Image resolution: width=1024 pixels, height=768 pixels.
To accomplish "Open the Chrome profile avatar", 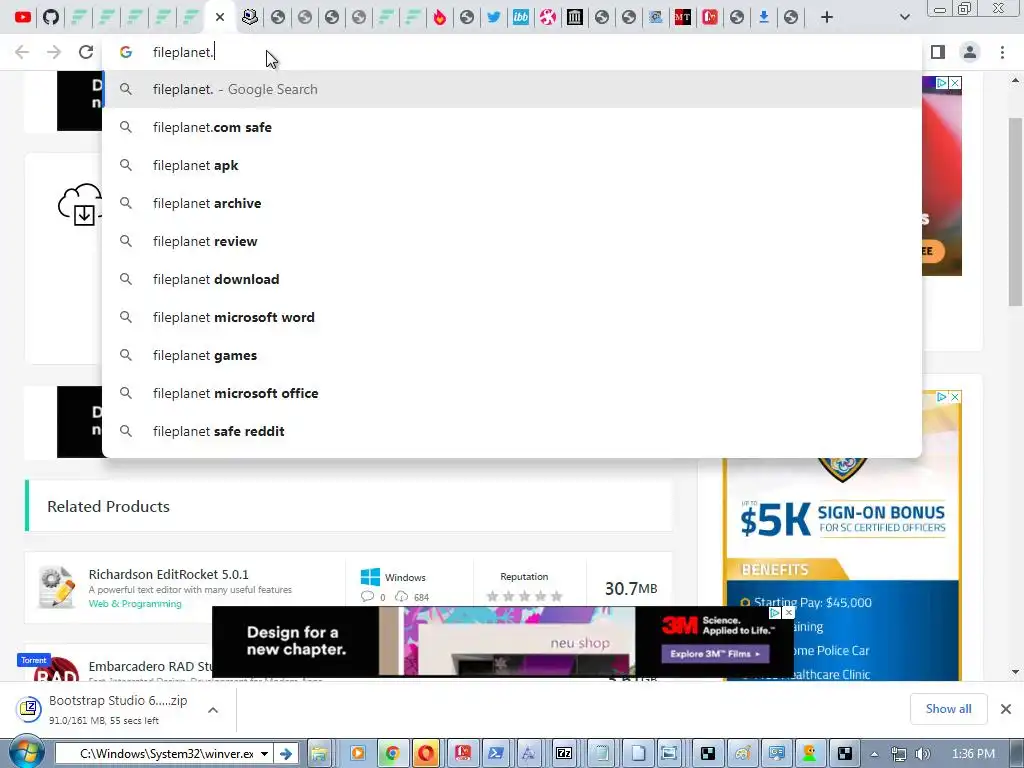I will point(970,52).
